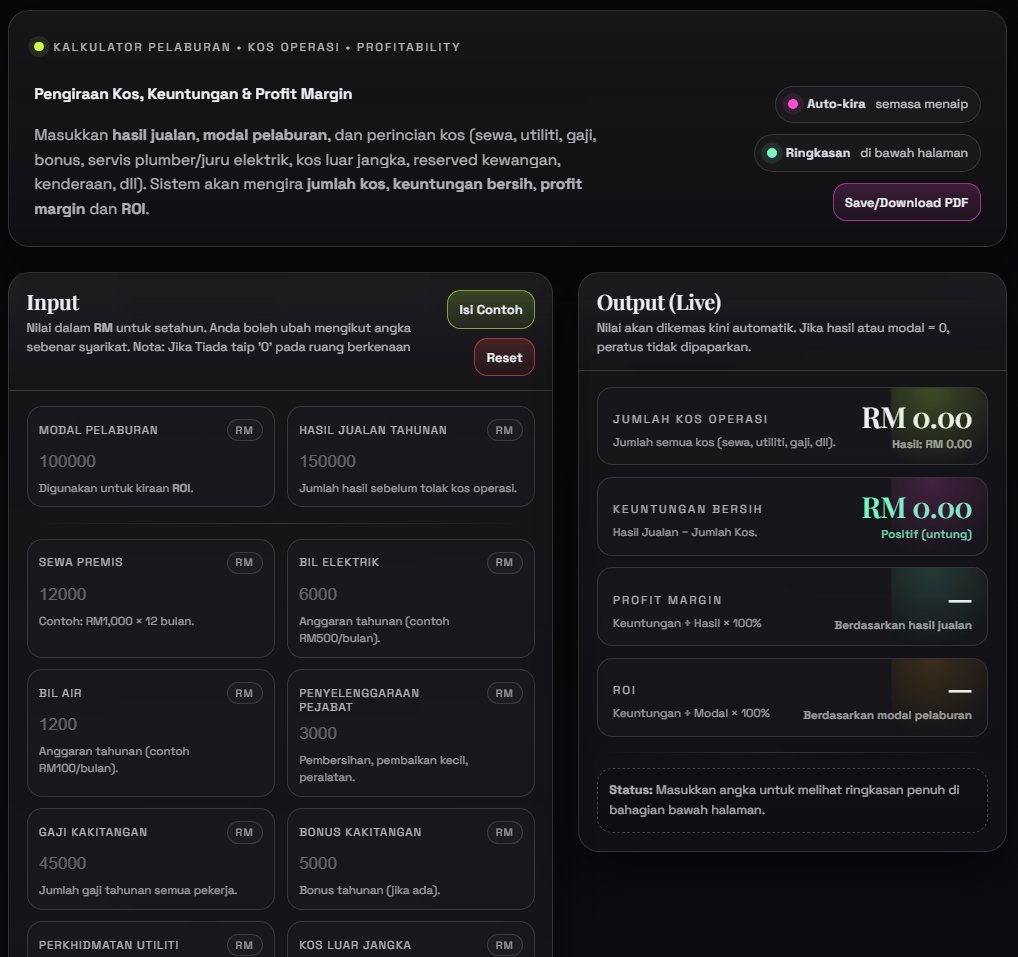Viewport: 1018px width, 957px height.
Task: Click the Keuntungan Bersih RM 0.00 value
Action: point(917,508)
